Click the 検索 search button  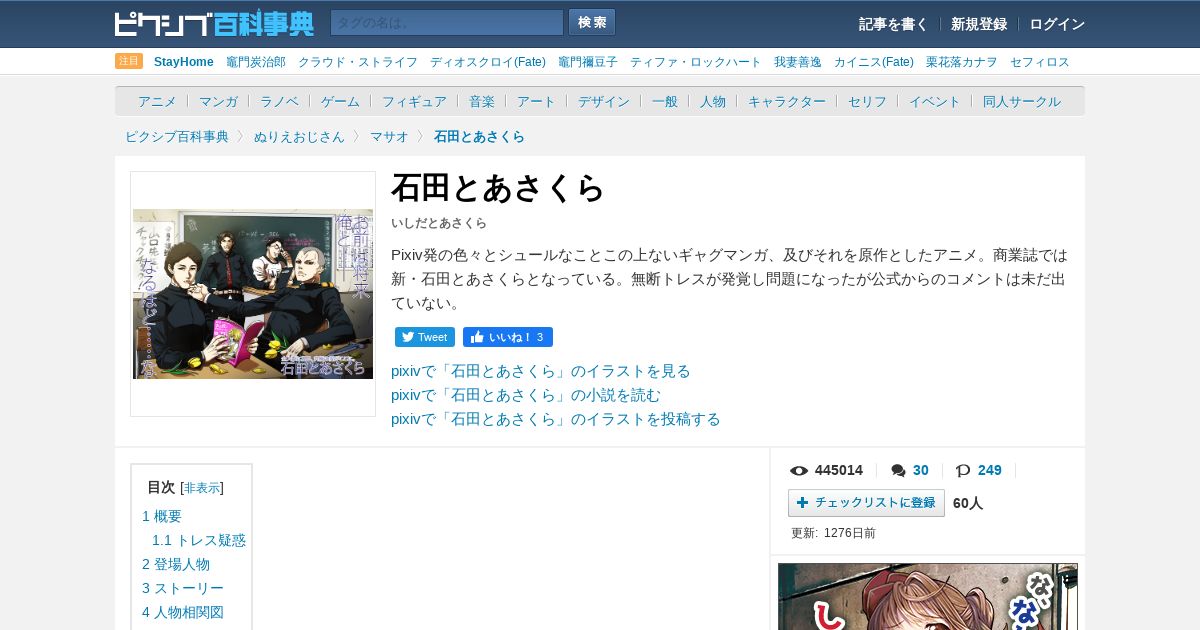(x=592, y=22)
